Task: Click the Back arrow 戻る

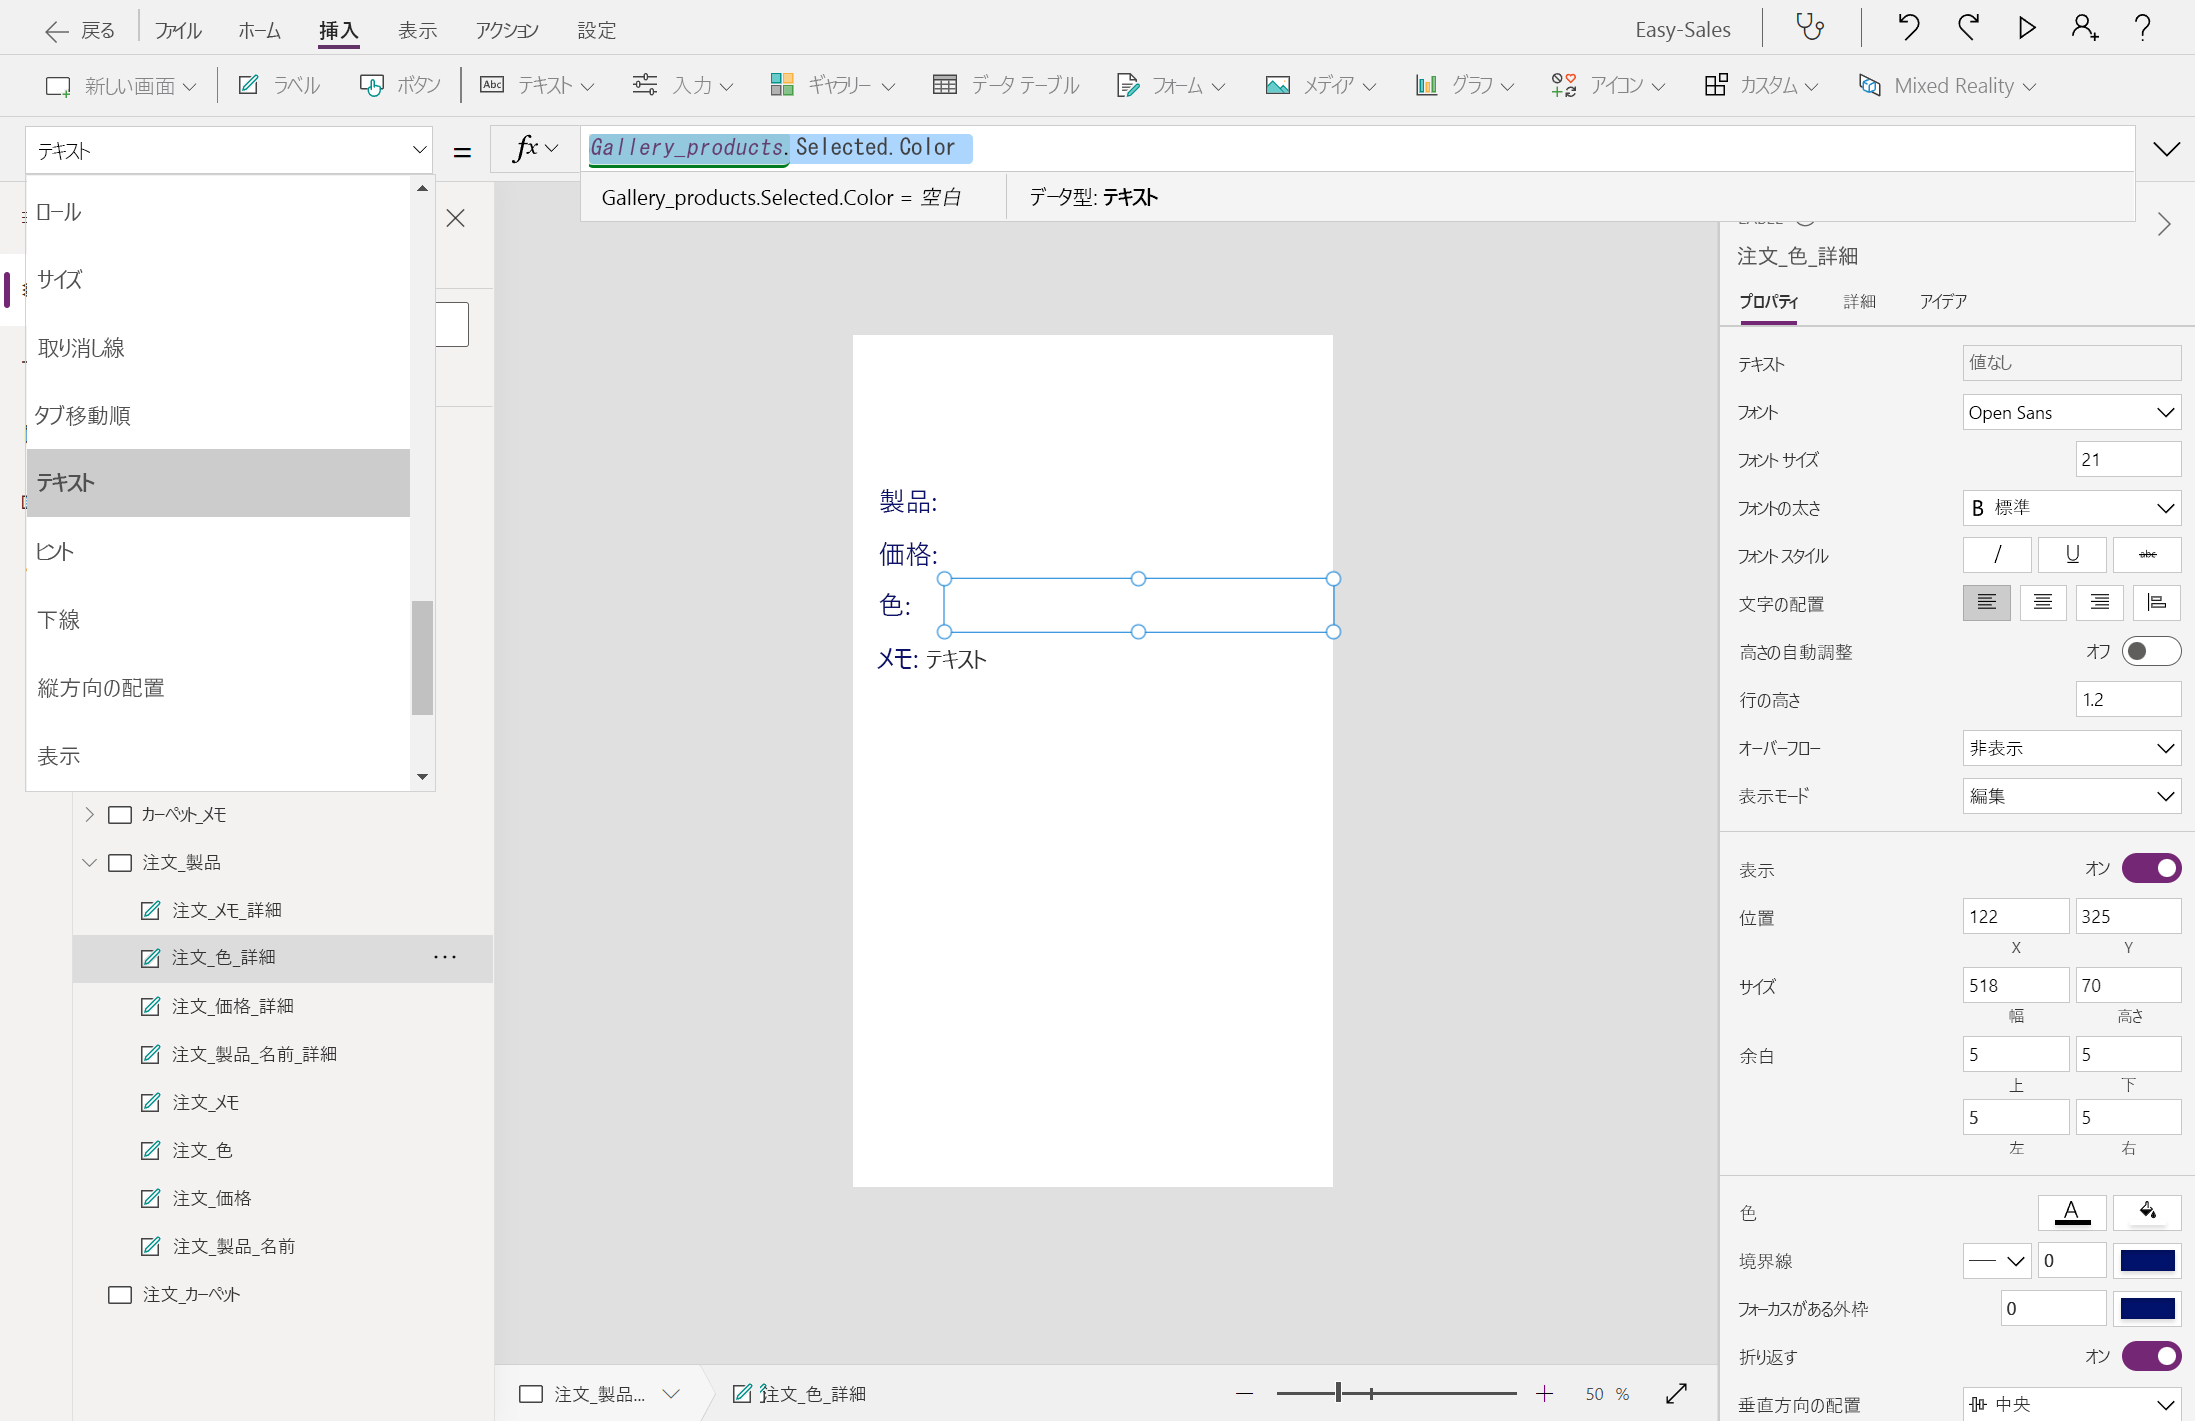Action: coord(80,30)
